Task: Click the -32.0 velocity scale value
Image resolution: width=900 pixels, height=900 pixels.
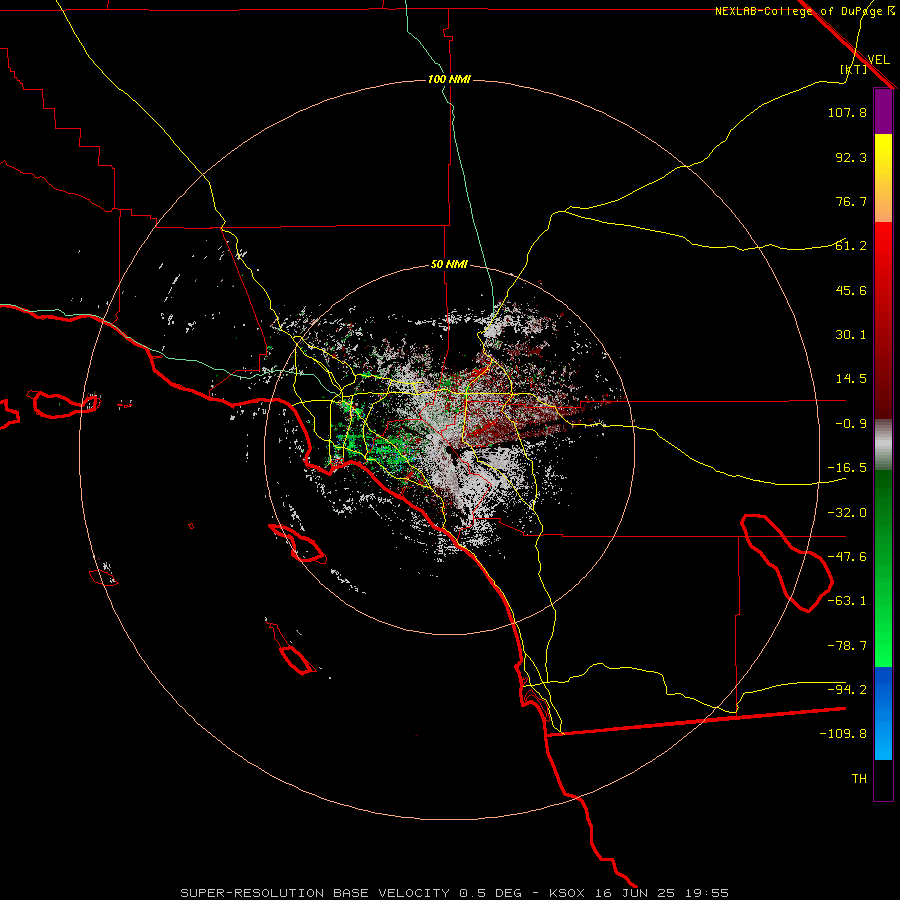Action: point(847,513)
